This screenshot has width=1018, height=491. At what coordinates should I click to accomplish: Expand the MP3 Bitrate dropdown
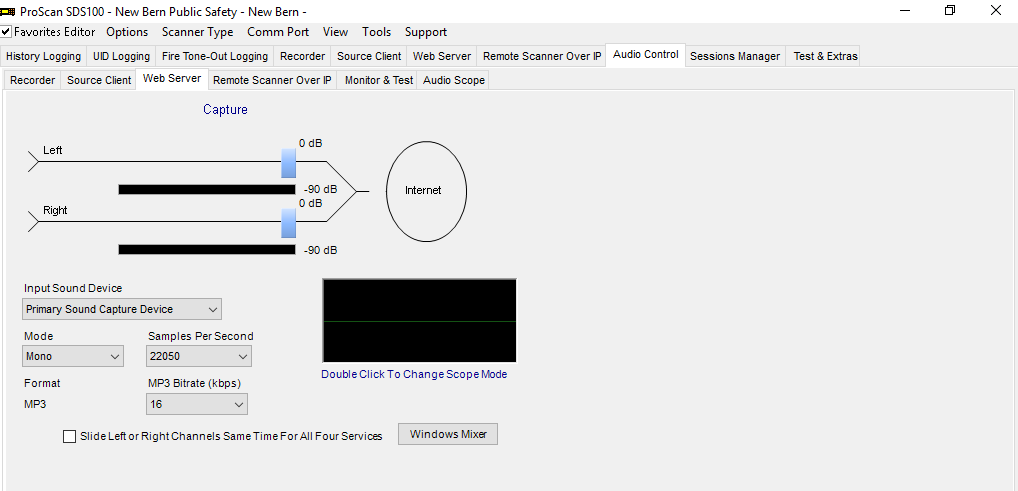click(x=197, y=404)
